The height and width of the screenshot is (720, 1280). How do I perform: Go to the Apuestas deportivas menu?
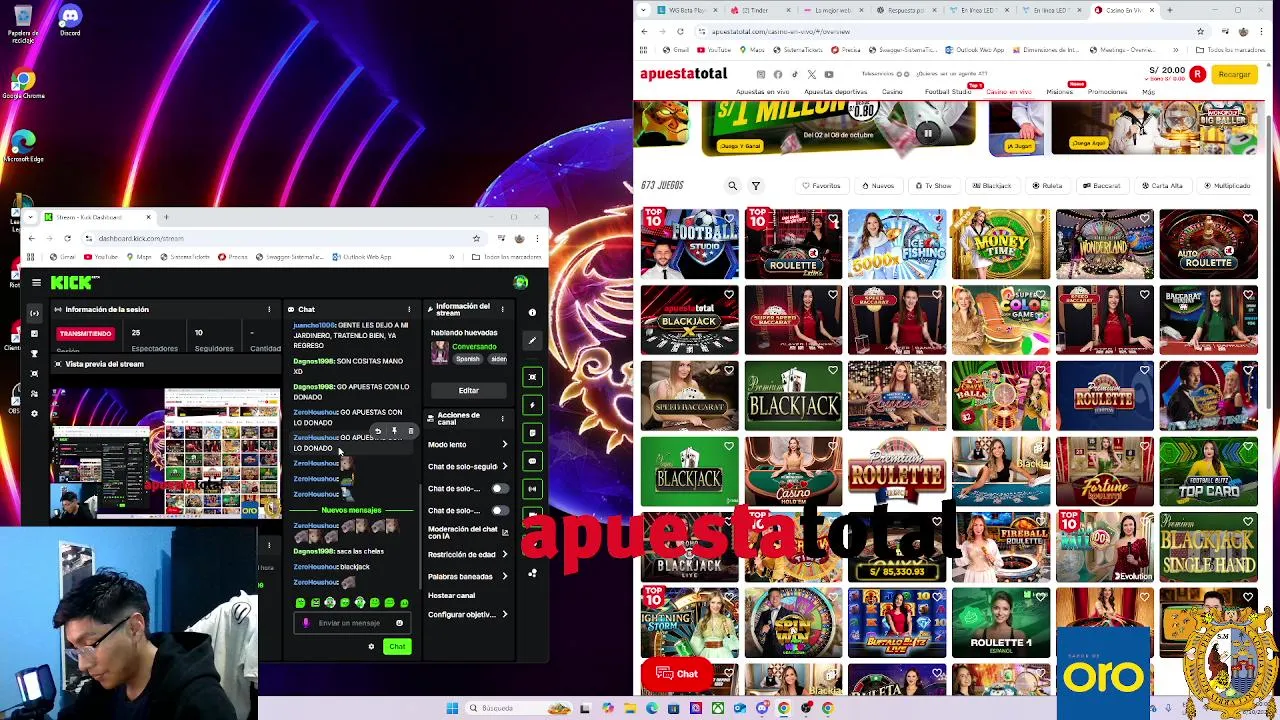[836, 92]
